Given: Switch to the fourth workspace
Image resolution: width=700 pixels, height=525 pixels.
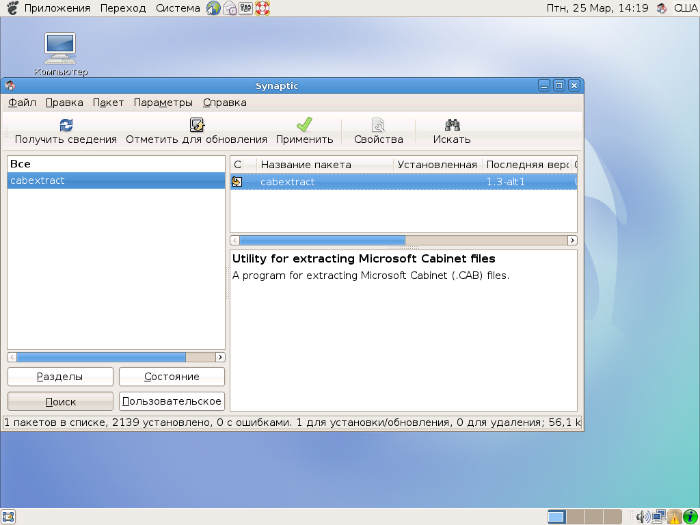Looking at the screenshot, I should coord(612,517).
